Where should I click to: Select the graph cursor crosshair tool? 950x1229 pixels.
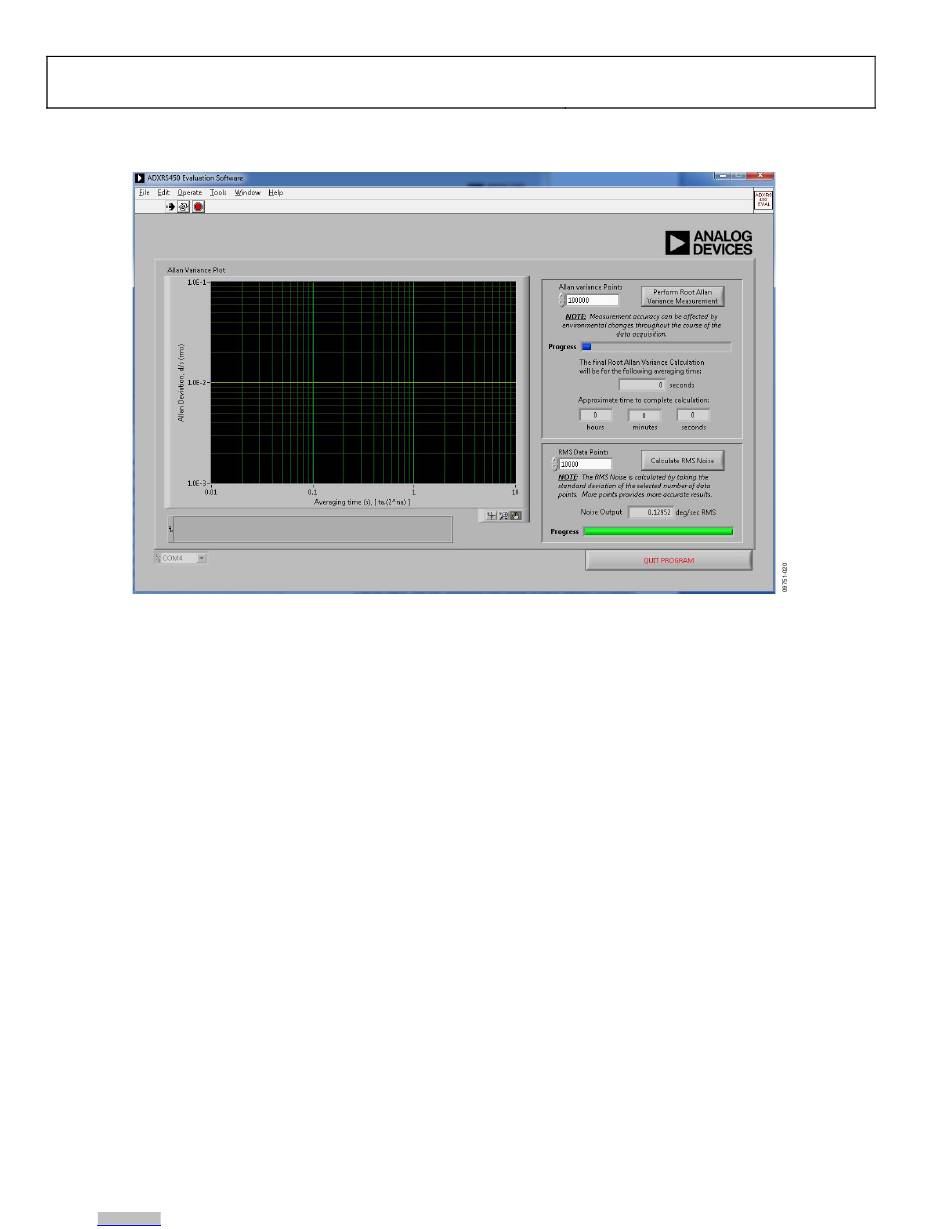point(491,516)
